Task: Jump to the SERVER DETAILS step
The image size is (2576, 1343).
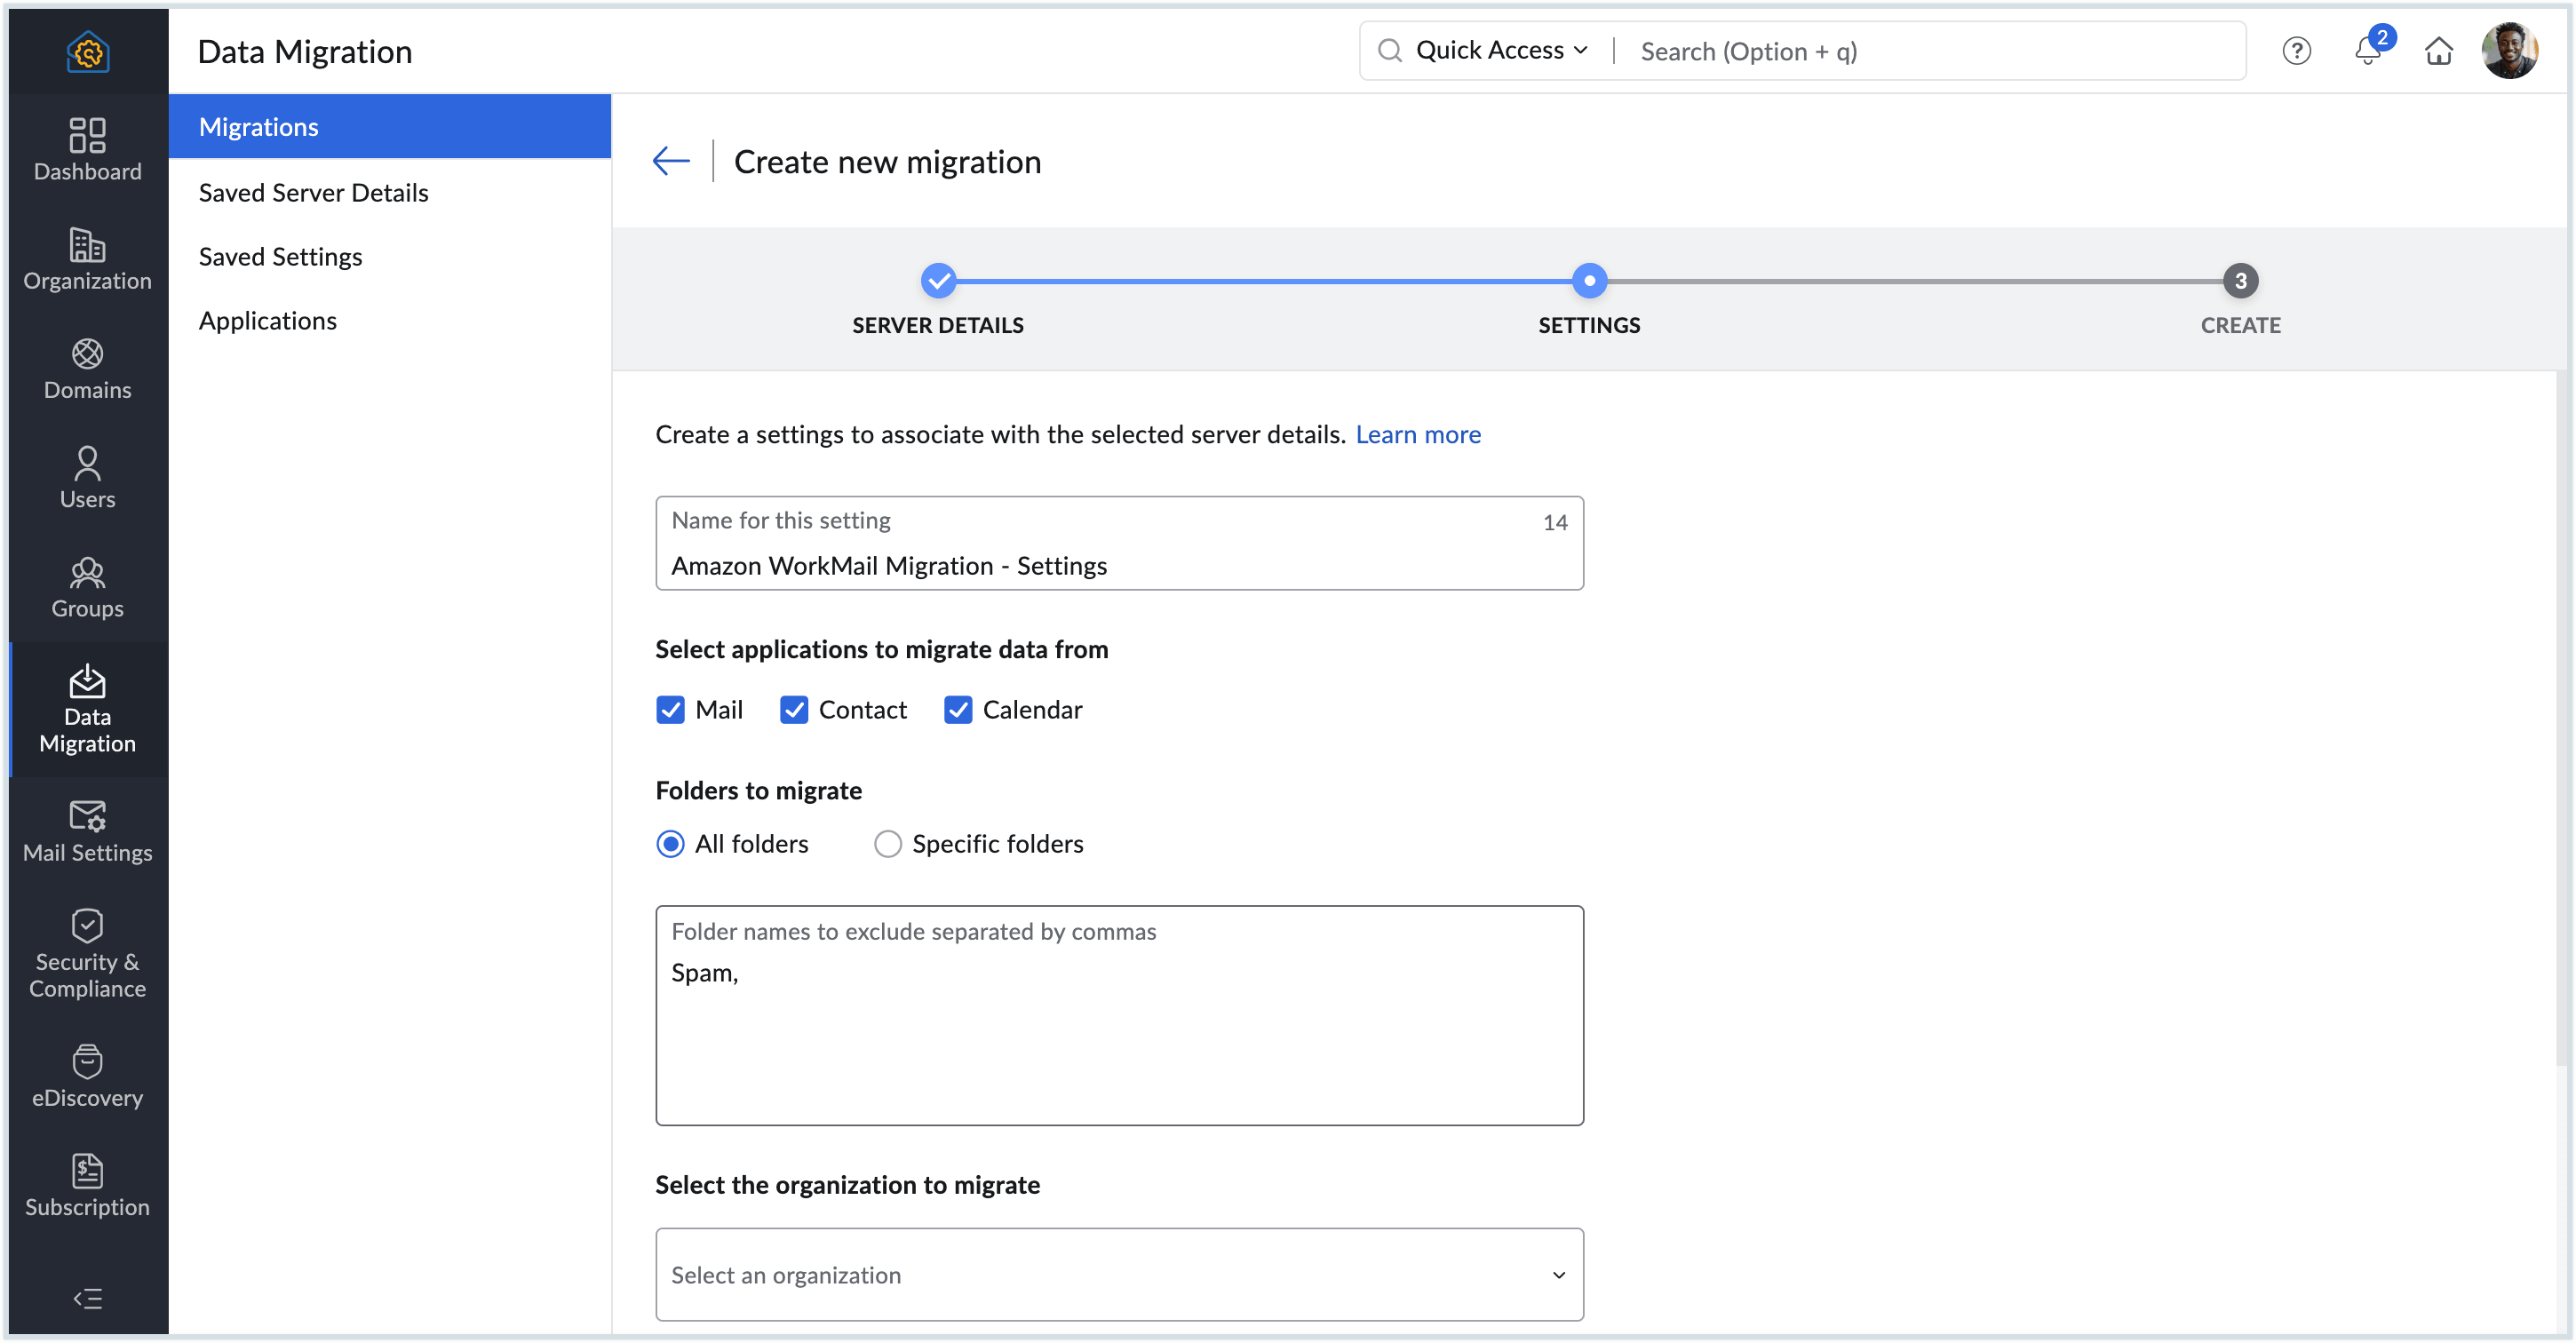Action: click(937, 281)
